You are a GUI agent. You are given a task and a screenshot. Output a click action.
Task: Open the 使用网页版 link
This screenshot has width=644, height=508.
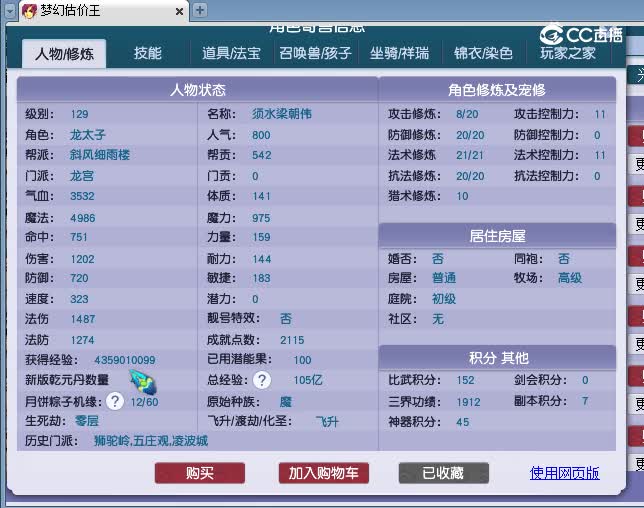click(564, 473)
